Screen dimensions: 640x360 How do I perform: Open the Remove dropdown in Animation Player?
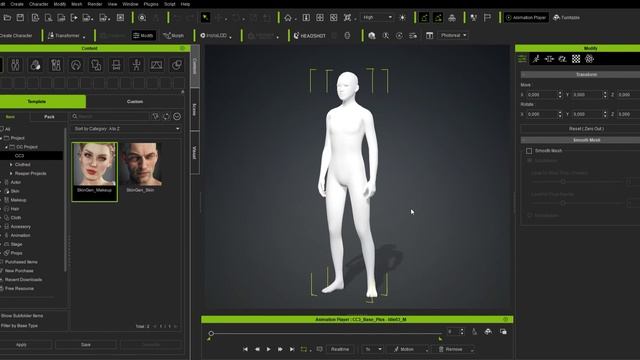[x=454, y=349]
